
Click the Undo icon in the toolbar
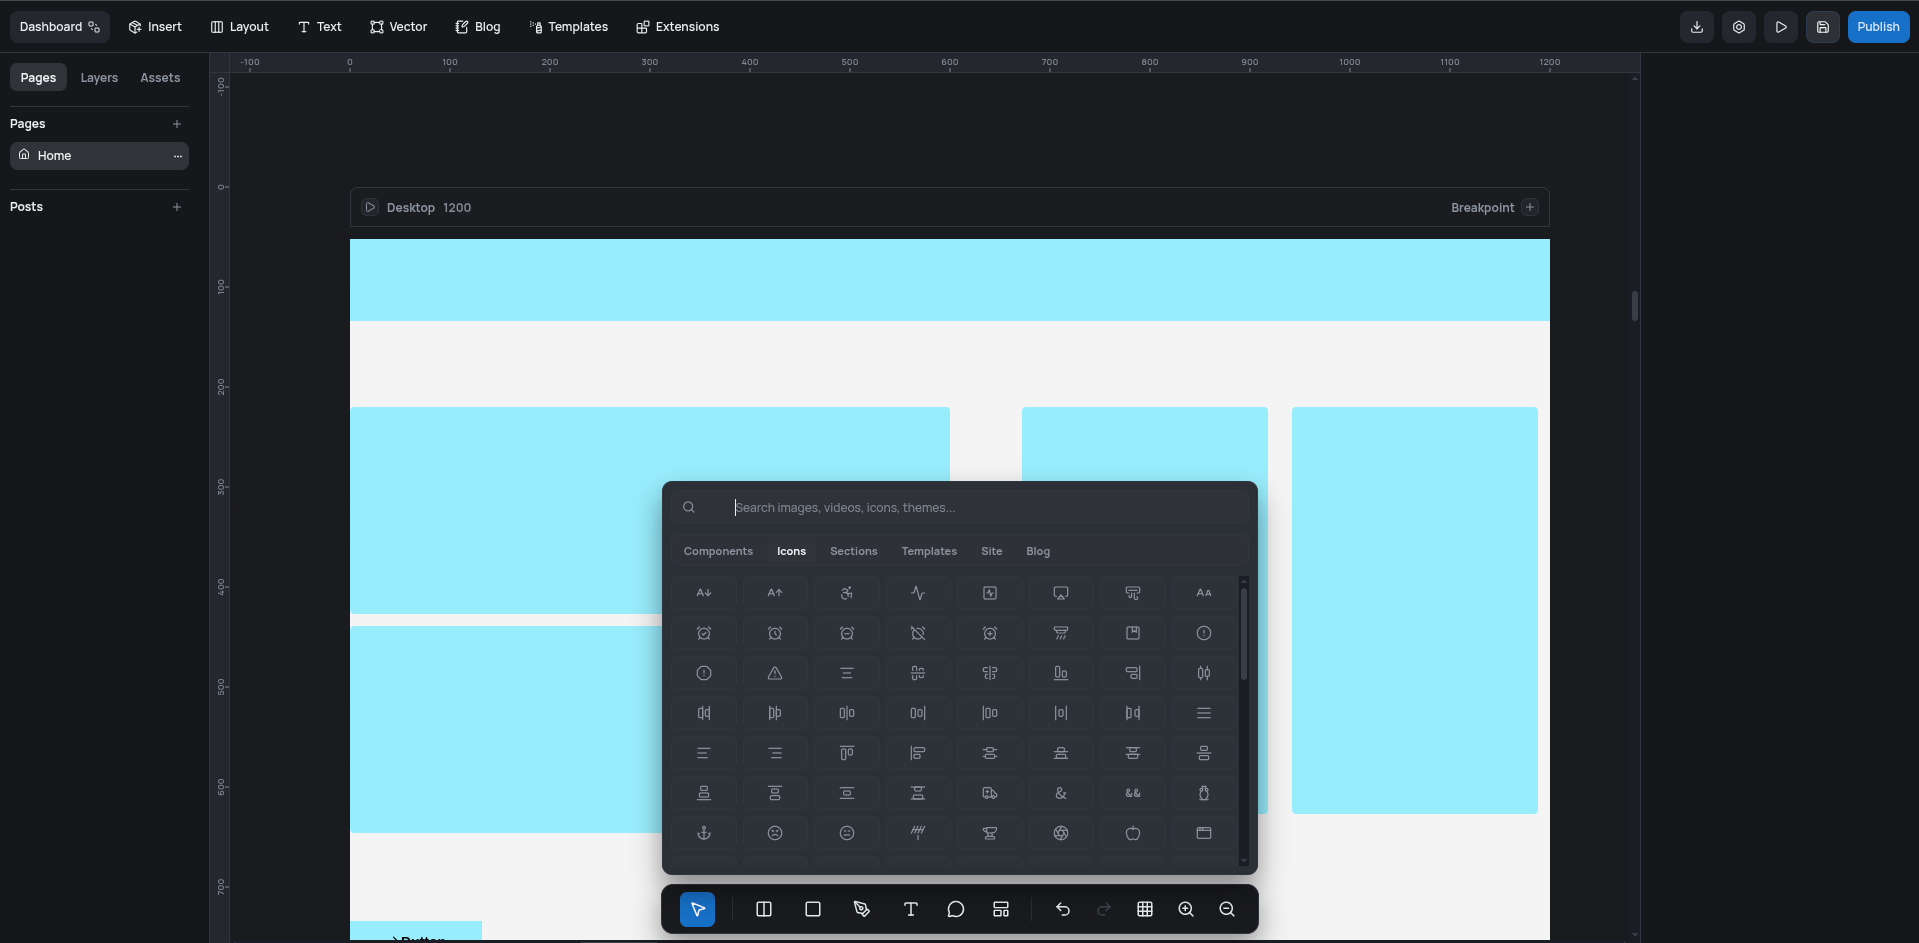click(1062, 909)
